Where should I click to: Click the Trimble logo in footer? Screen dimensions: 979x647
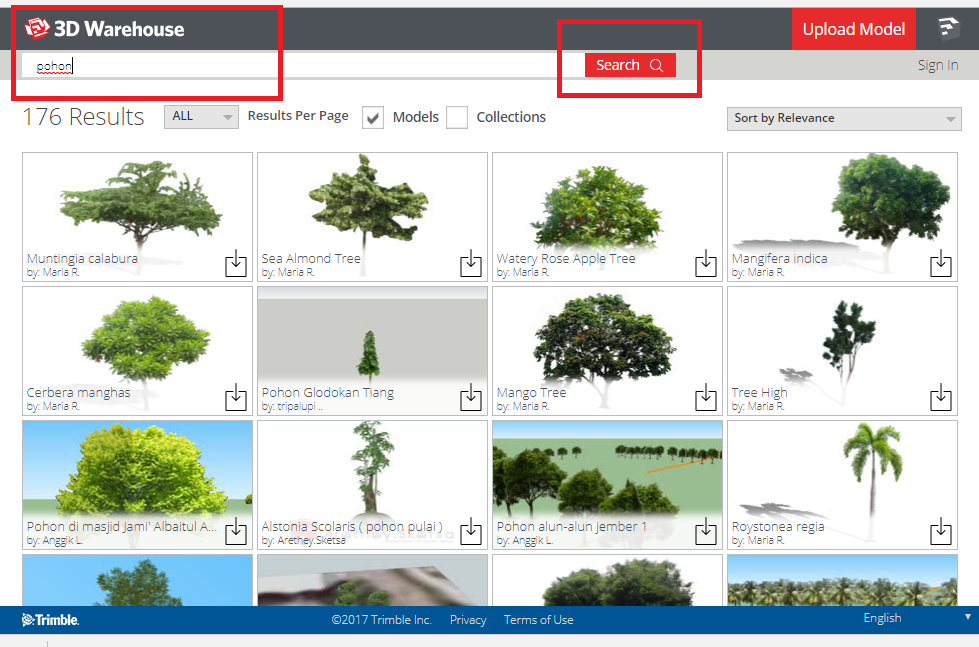[x=50, y=620]
